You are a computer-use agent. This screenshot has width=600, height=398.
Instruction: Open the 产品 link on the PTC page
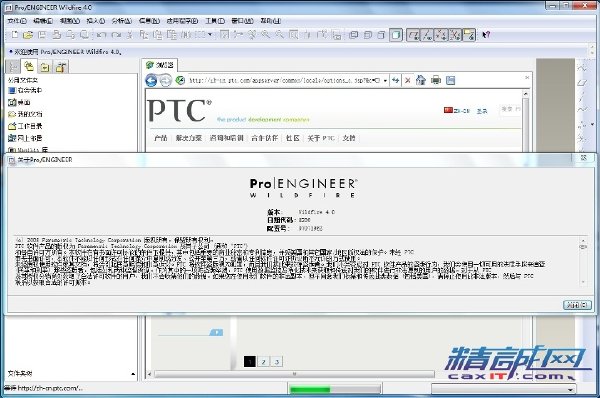161,138
